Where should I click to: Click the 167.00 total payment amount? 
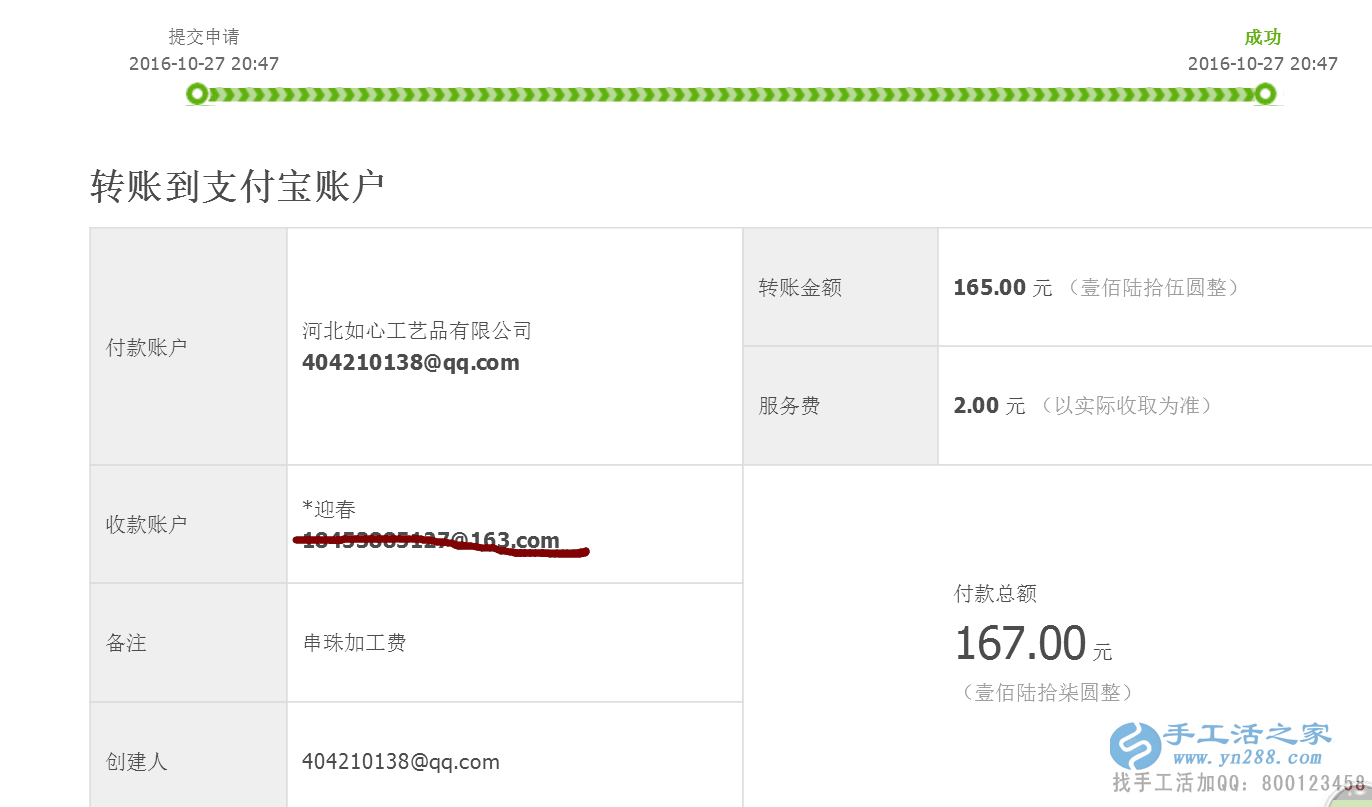point(1020,643)
